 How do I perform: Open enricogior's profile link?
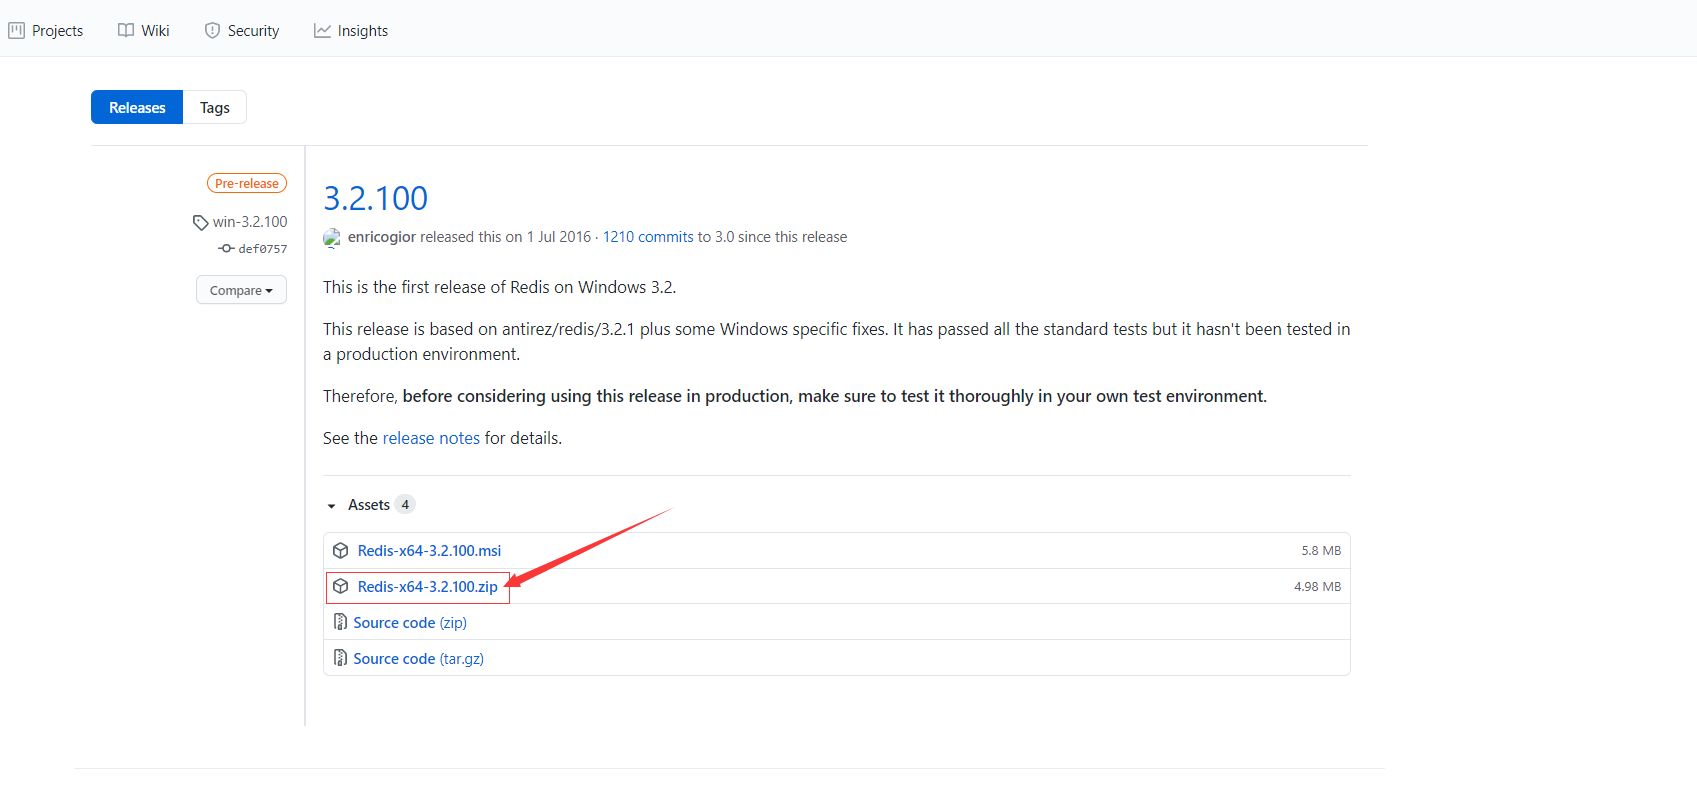[x=382, y=237]
